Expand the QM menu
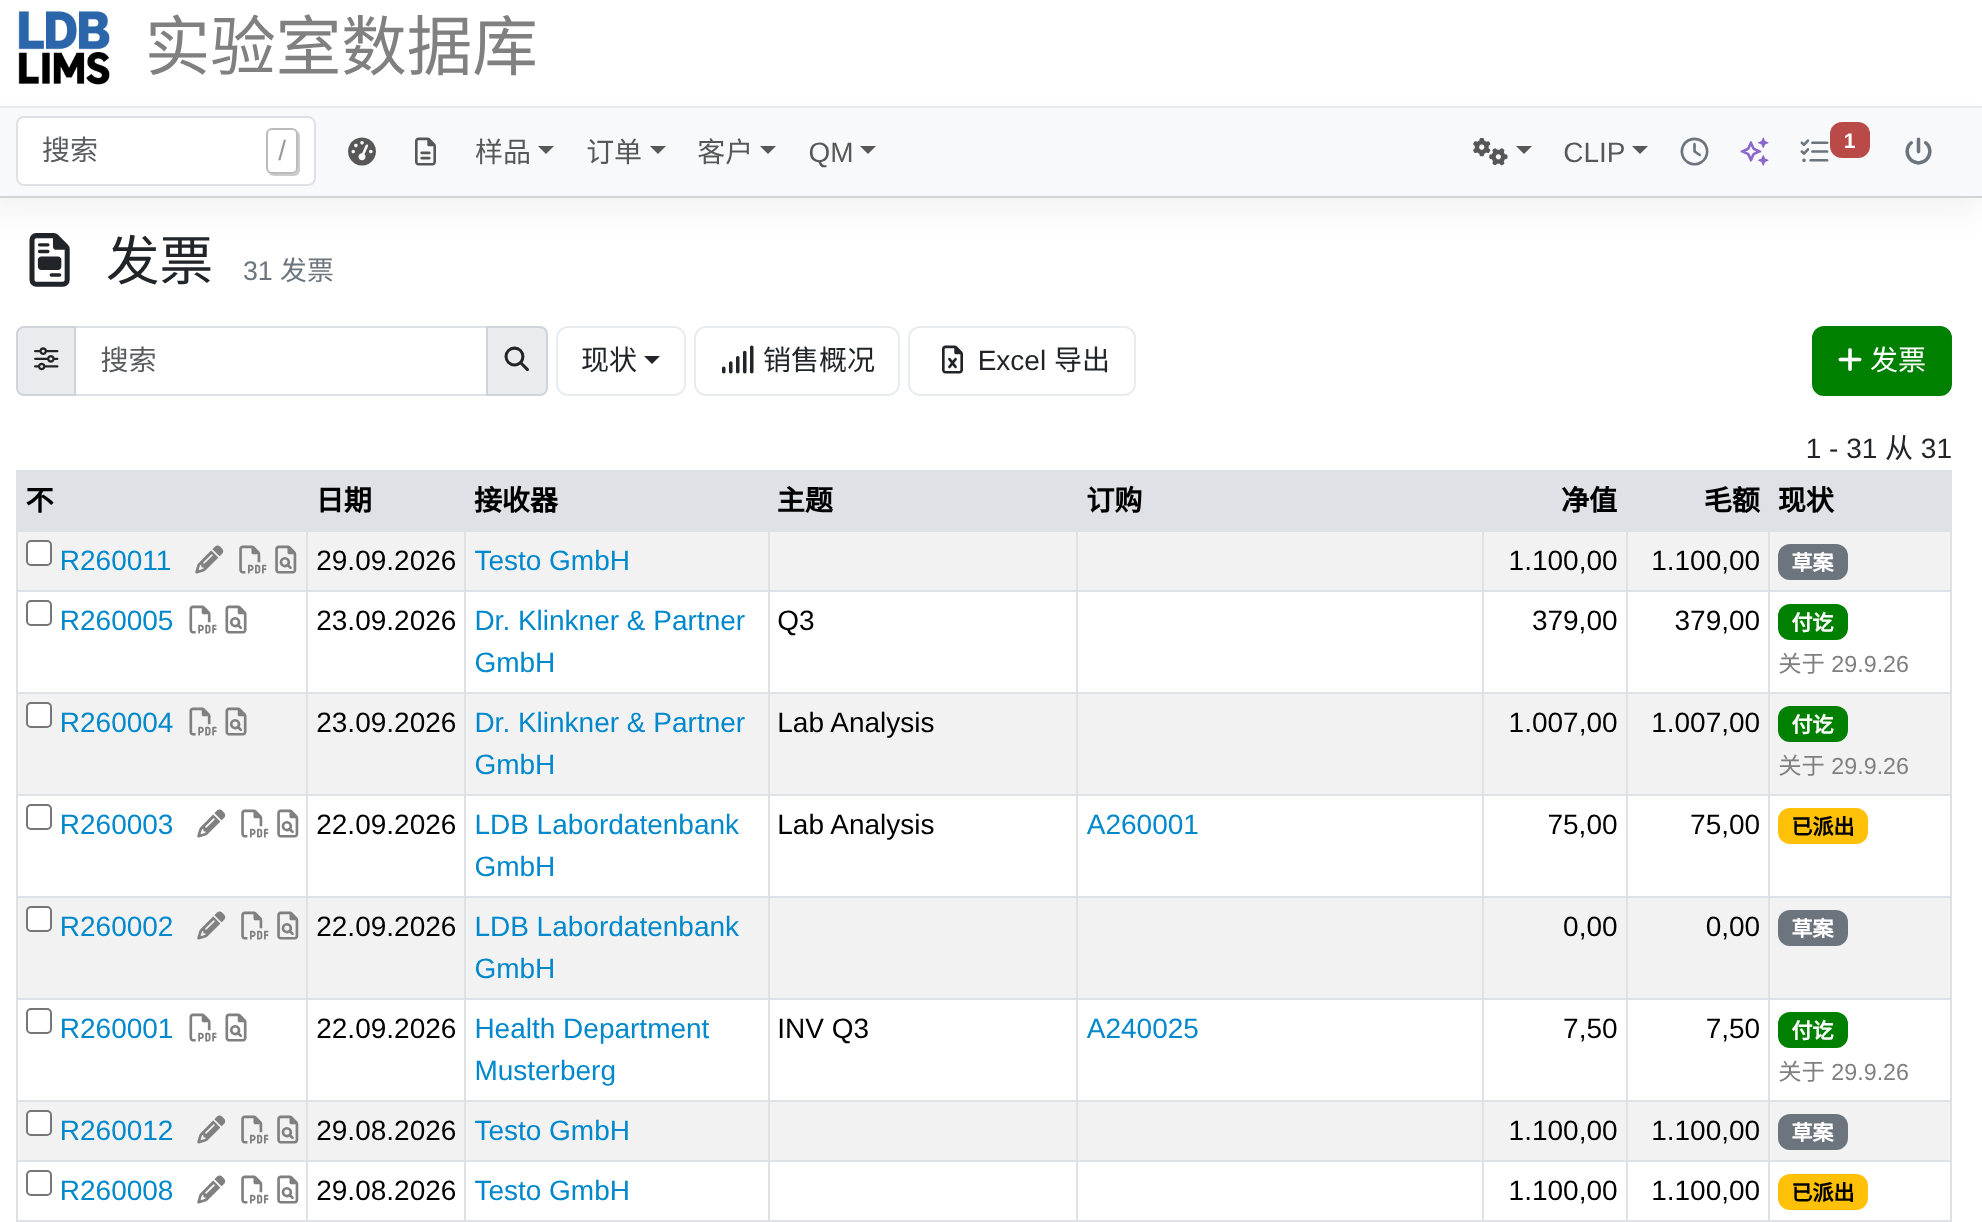The image size is (1982, 1222). pyautogui.click(x=842, y=152)
